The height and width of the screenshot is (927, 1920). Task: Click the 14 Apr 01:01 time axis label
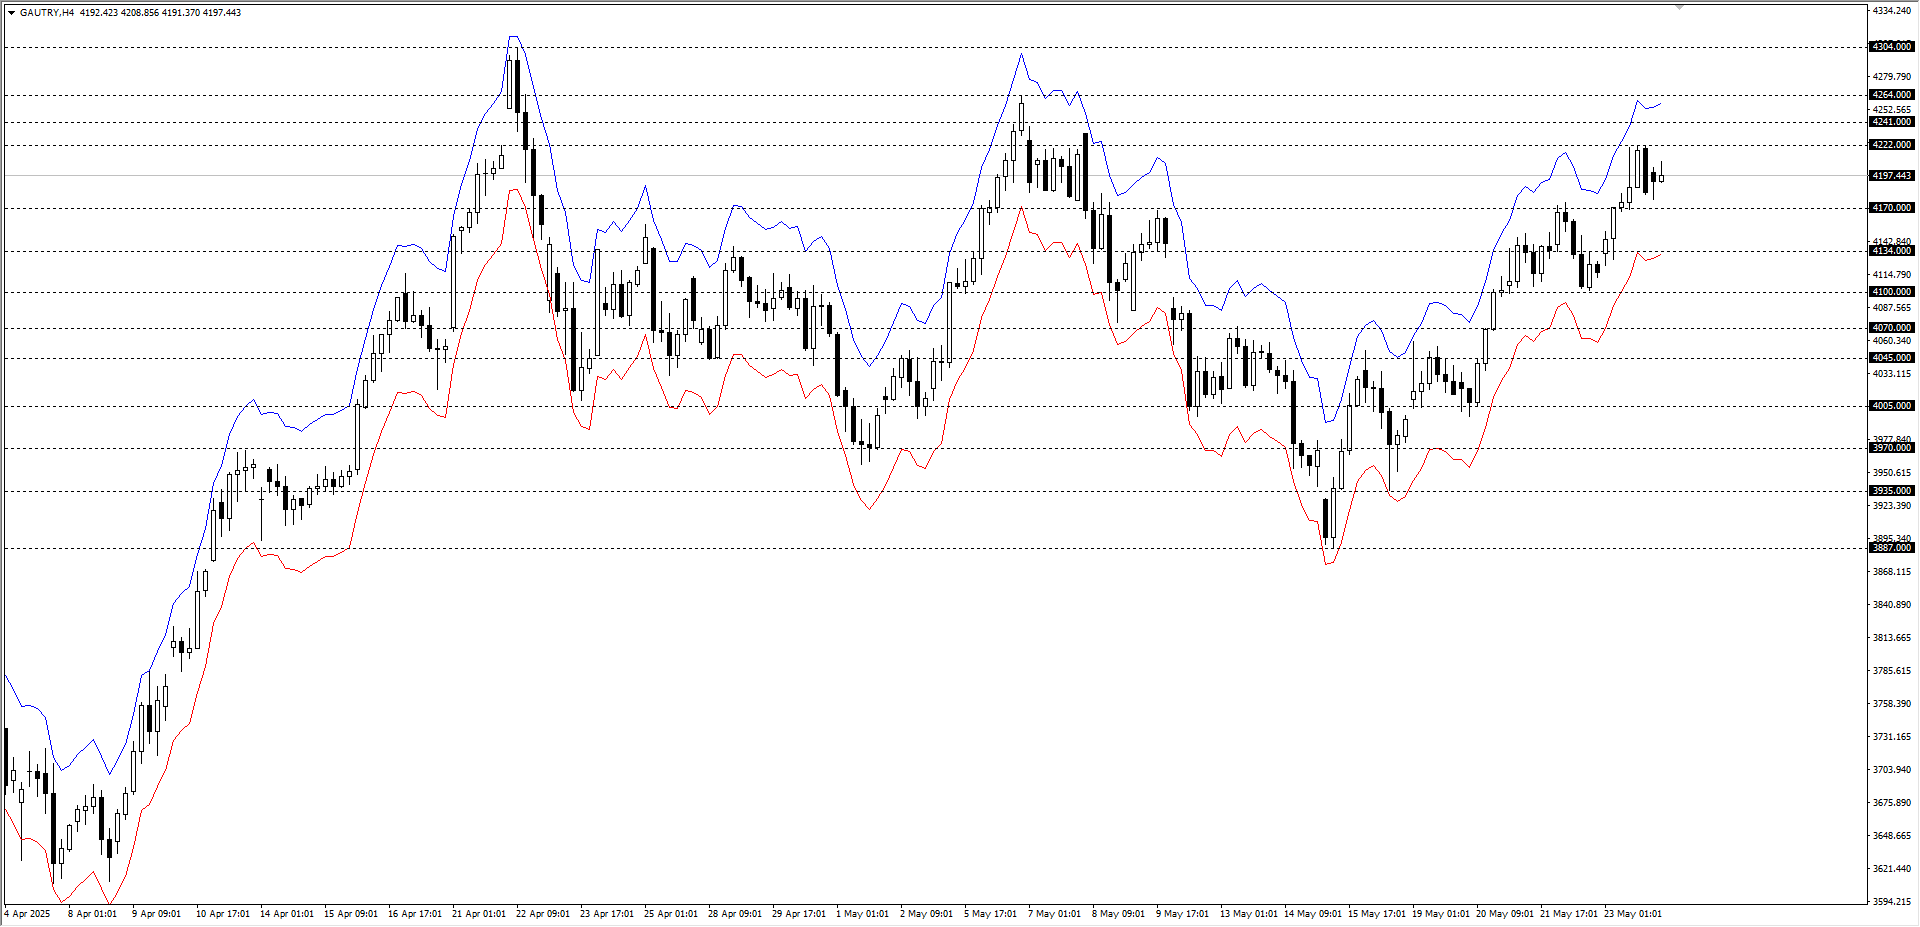pyautogui.click(x=287, y=914)
